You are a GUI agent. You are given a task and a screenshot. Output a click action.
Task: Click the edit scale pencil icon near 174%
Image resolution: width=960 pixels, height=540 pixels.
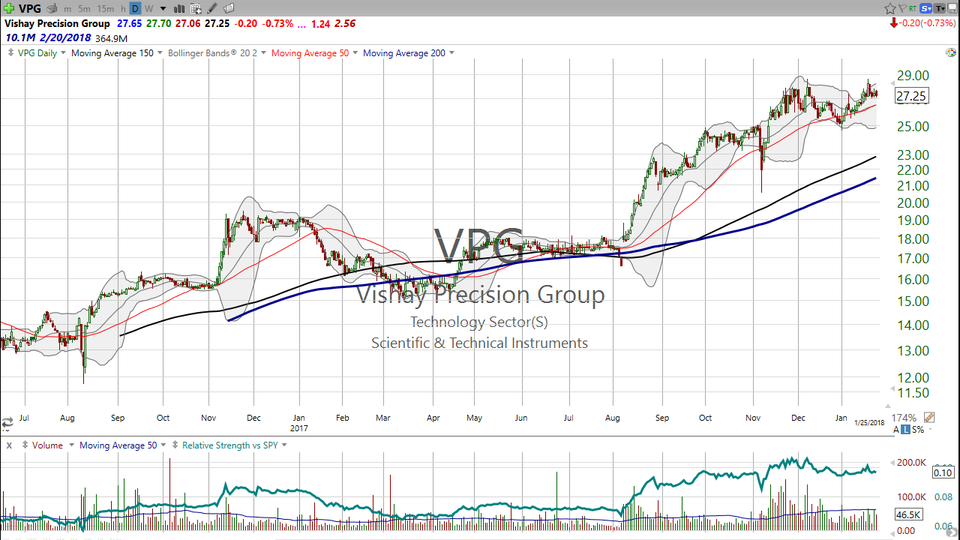[x=929, y=418]
